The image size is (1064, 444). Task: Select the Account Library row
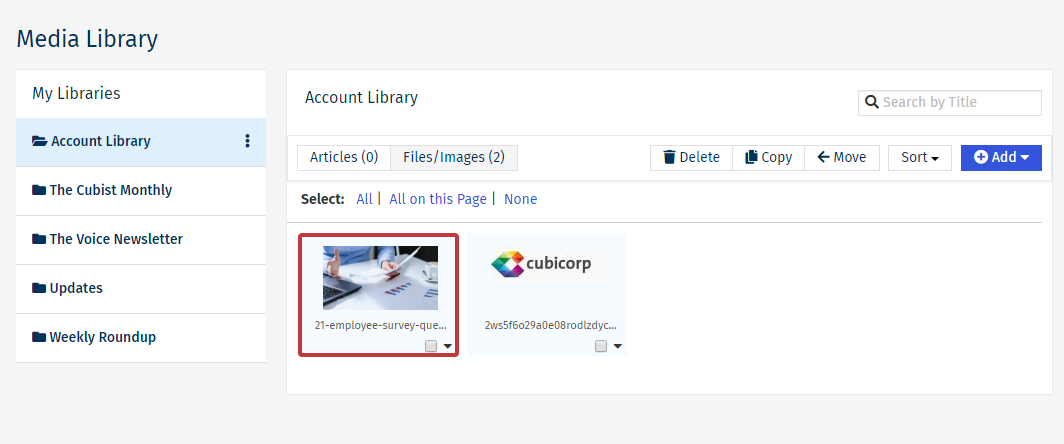coord(141,142)
